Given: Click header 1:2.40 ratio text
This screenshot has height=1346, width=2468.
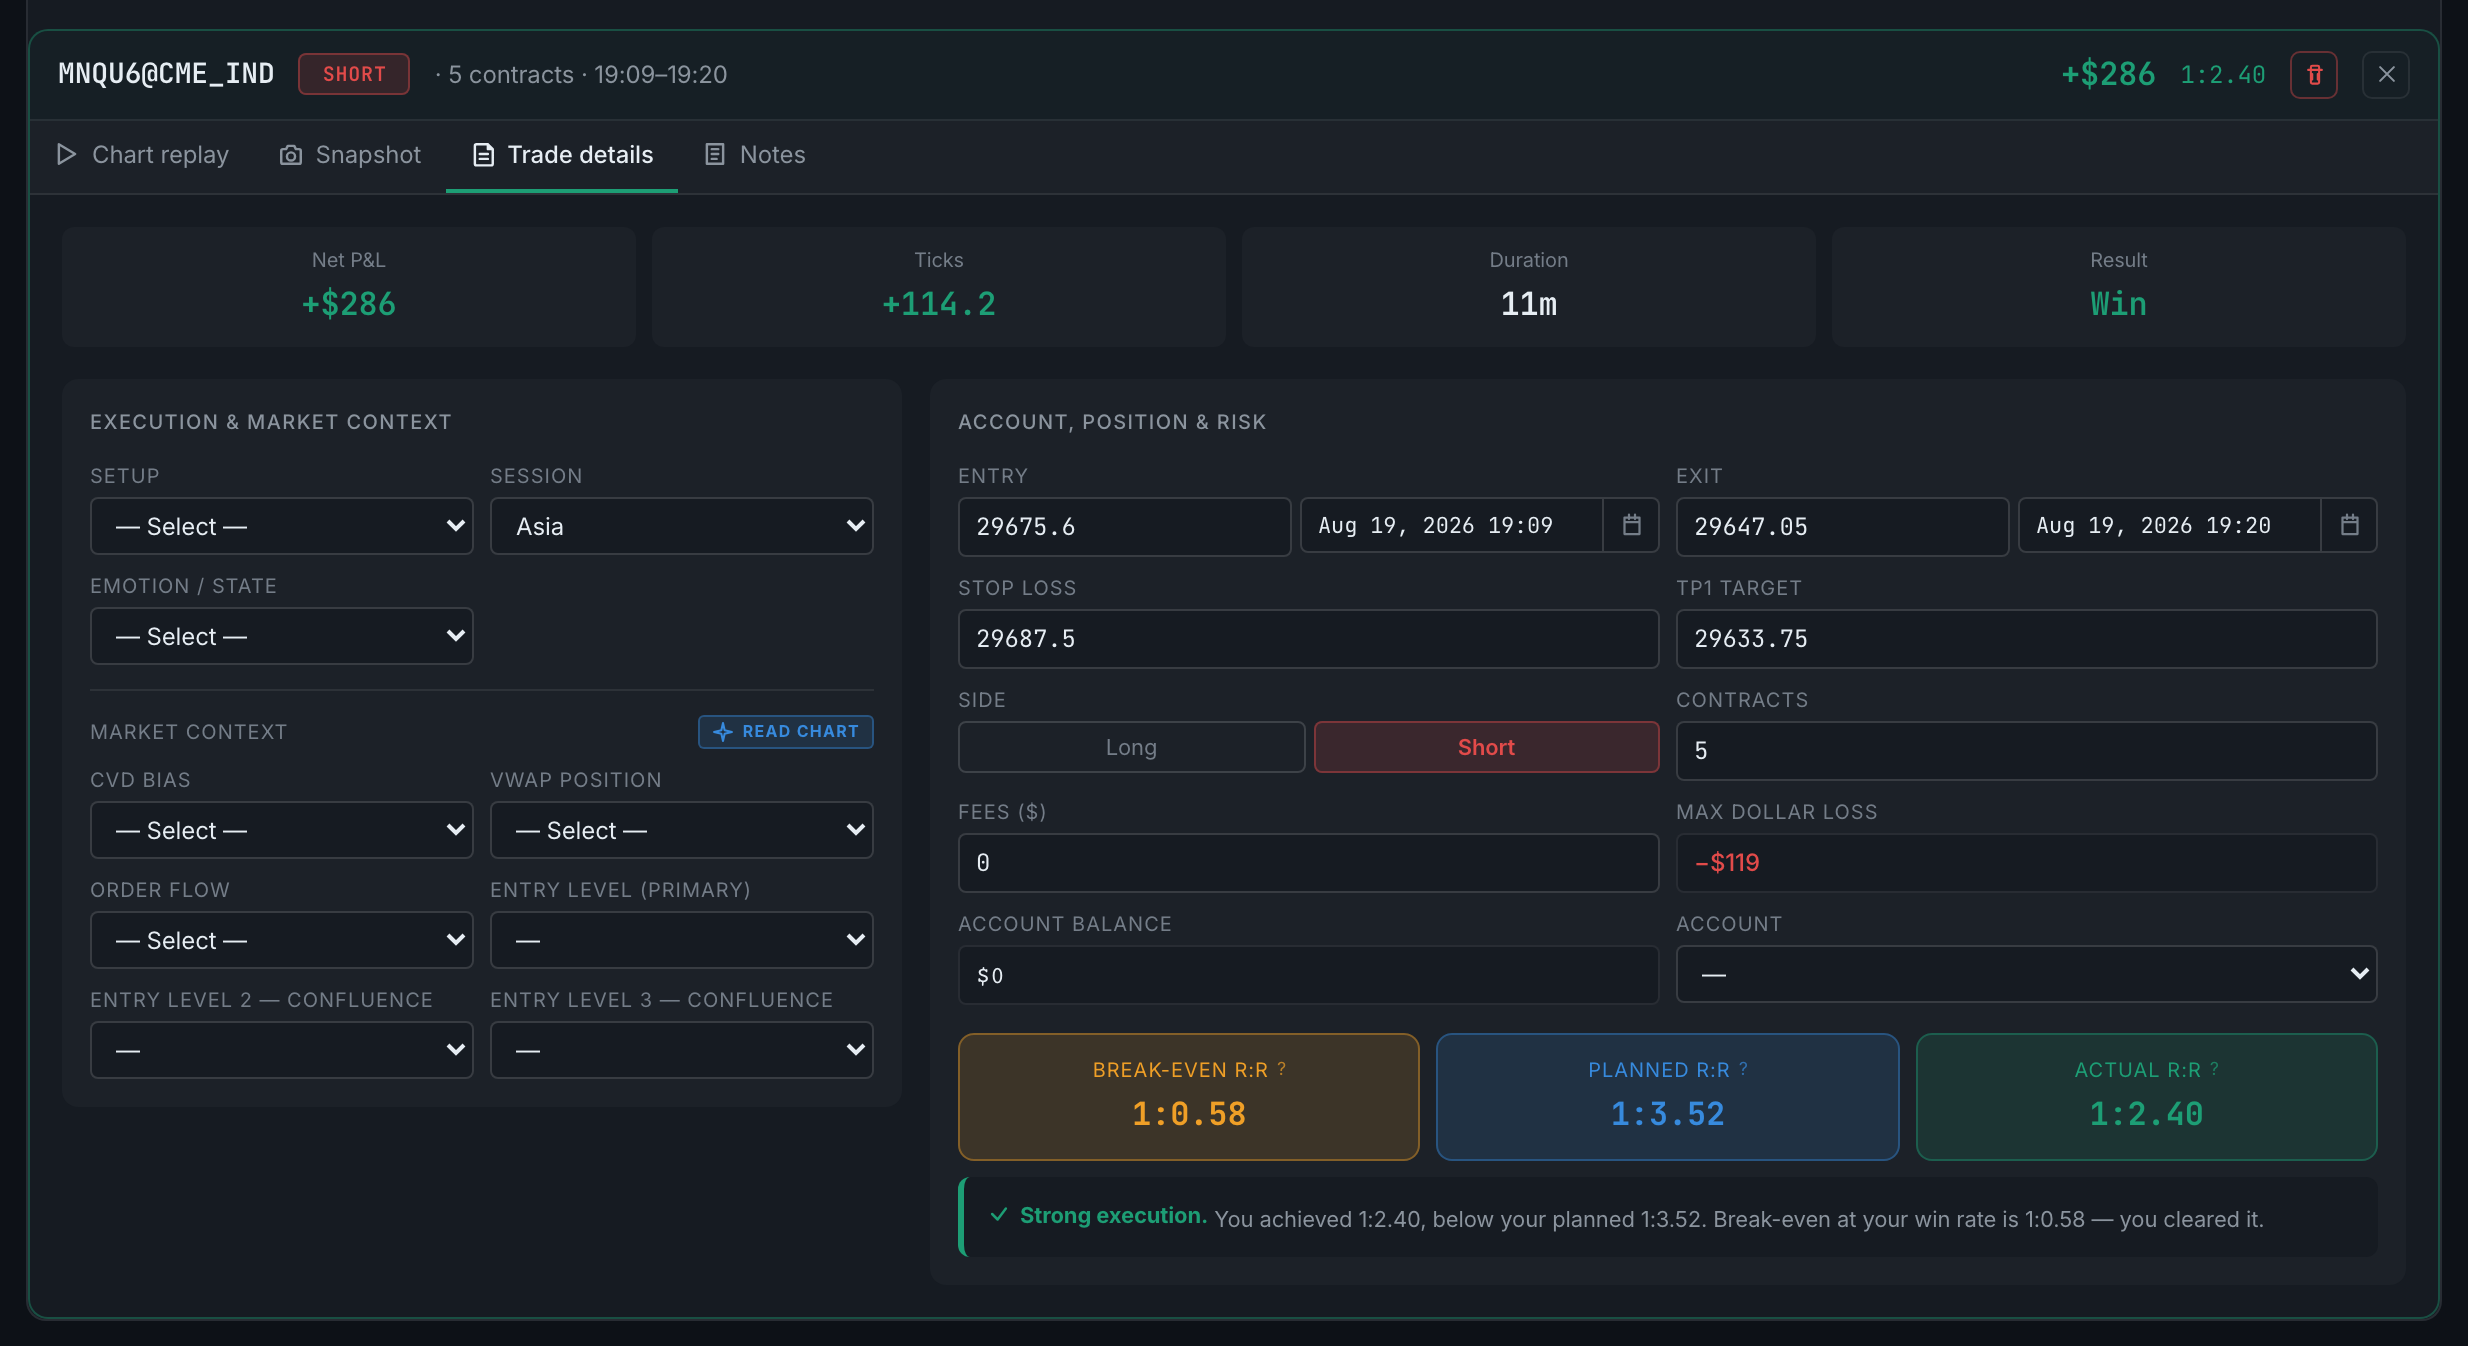Looking at the screenshot, I should (x=2223, y=75).
